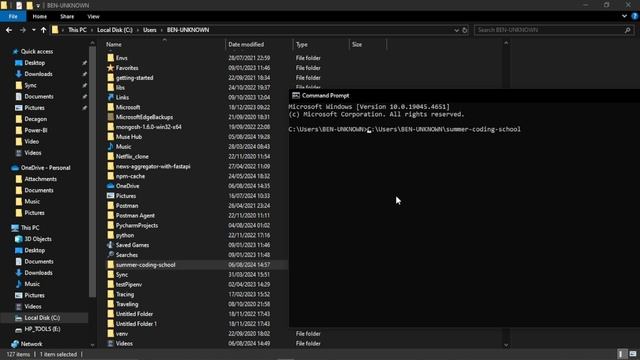This screenshot has width=640, height=360.
Task: Select the mongosh-1.6.0-win32-x64 folder
Action: pos(149,127)
